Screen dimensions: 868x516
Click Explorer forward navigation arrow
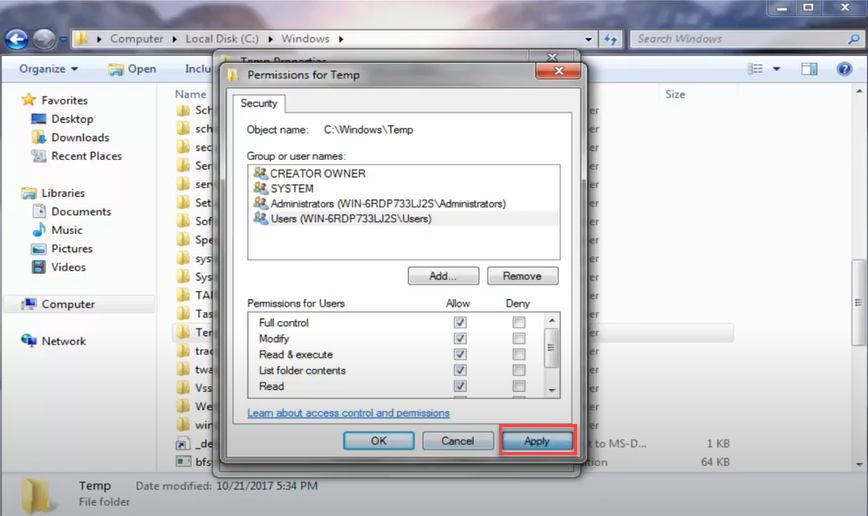[x=44, y=39]
